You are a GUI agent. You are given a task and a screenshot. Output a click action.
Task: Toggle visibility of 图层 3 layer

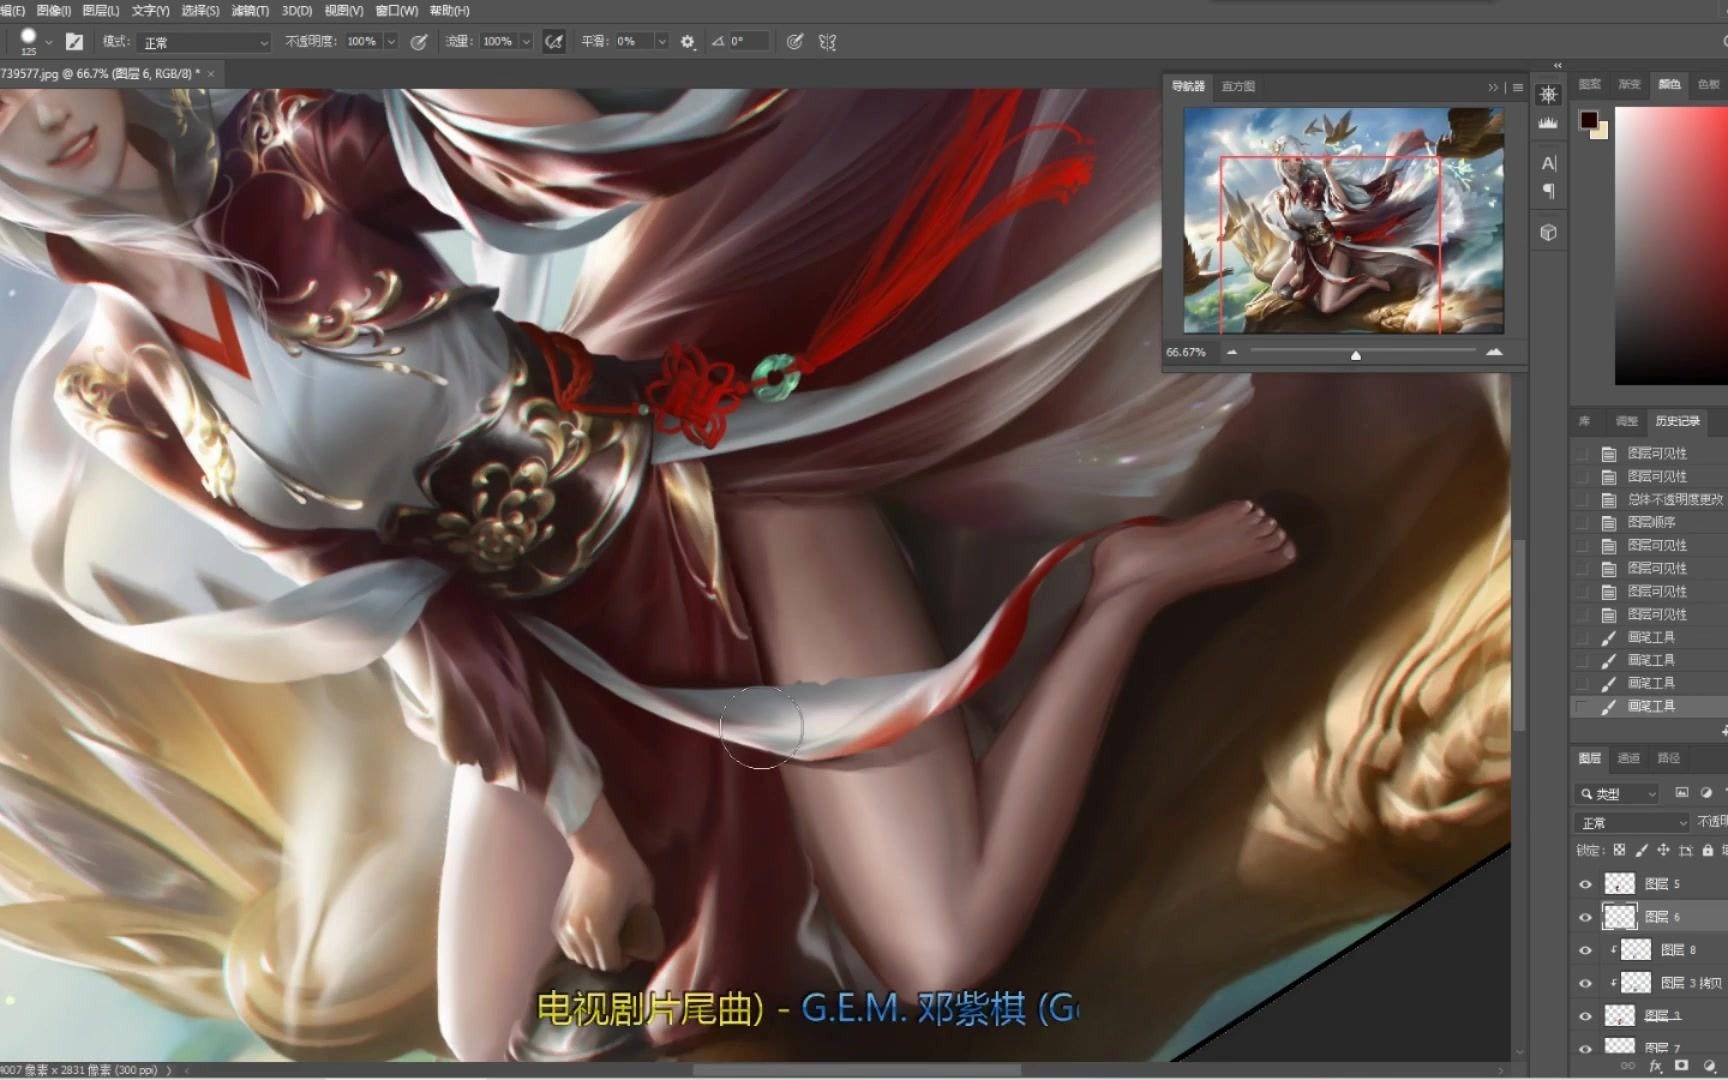click(1585, 1016)
